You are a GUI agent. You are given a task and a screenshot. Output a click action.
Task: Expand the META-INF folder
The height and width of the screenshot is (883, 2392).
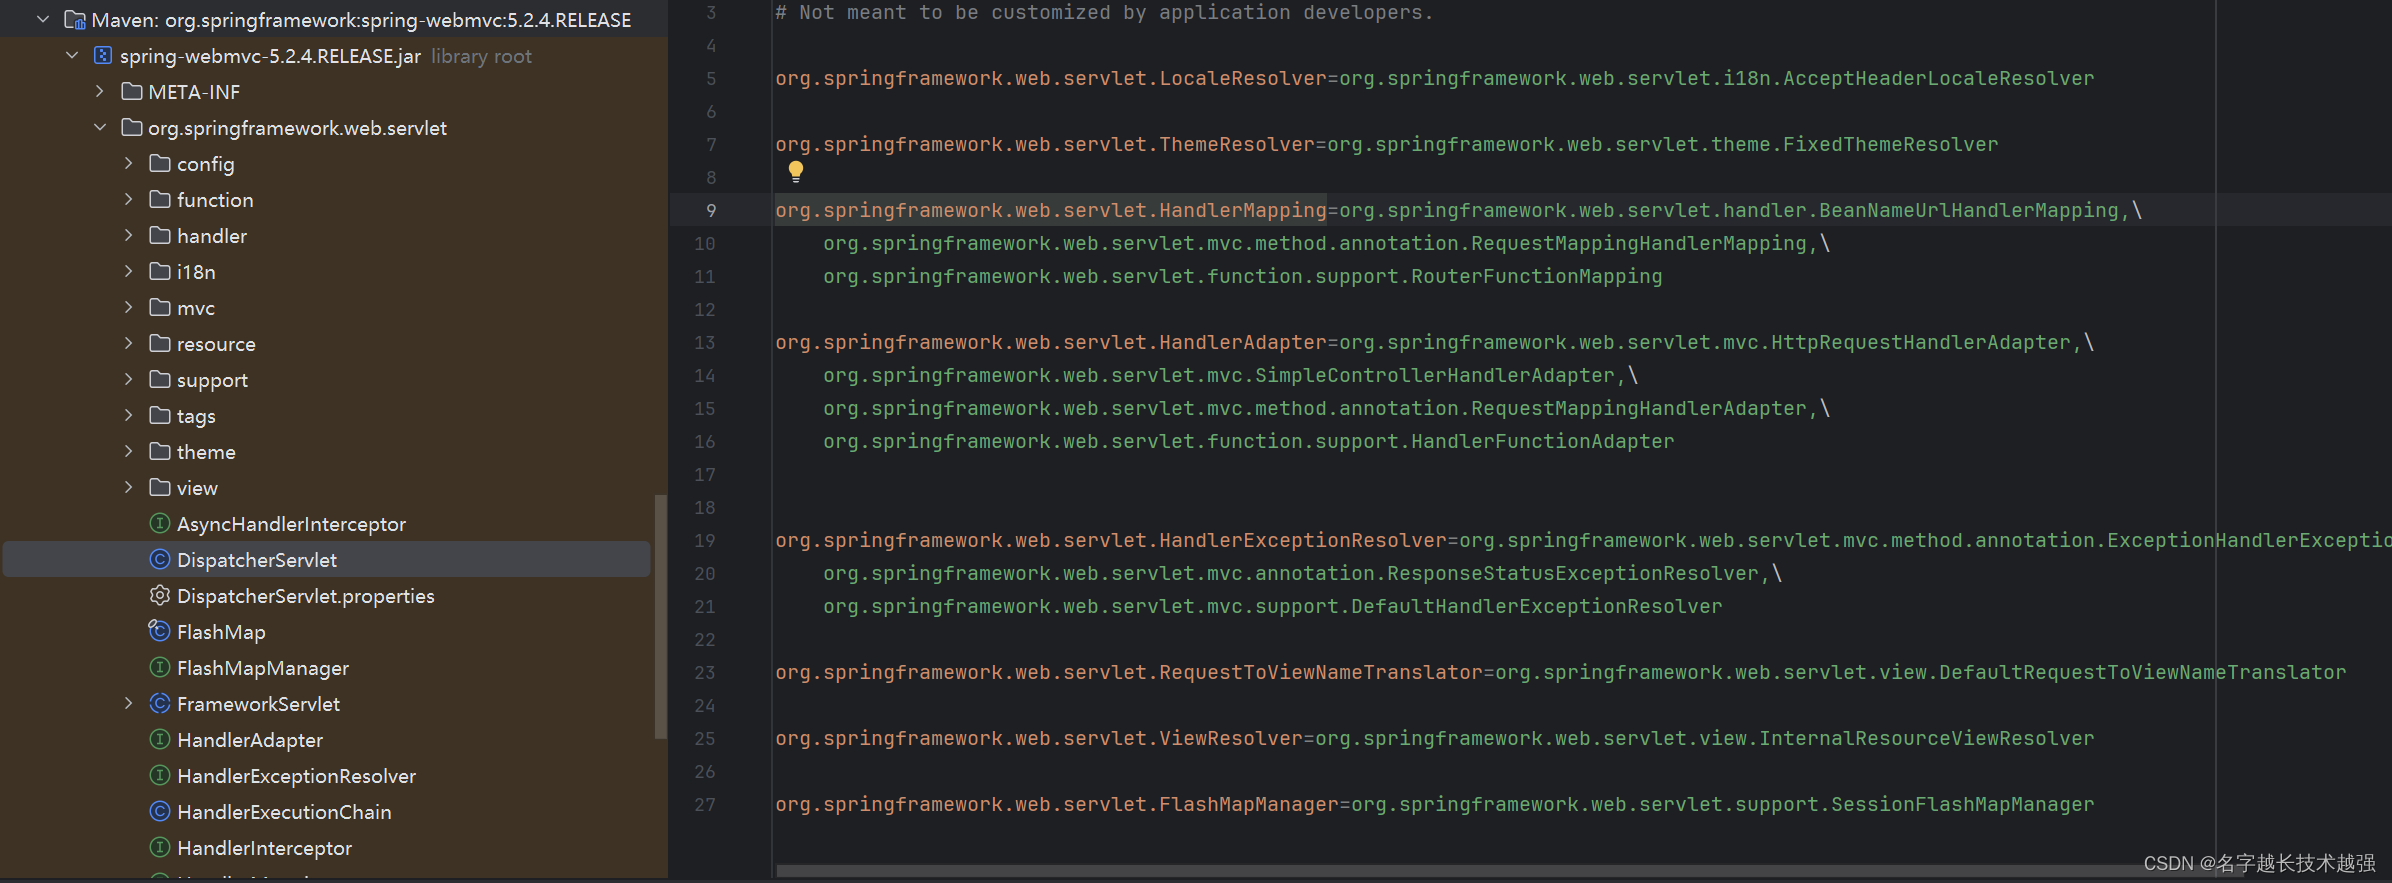[100, 92]
